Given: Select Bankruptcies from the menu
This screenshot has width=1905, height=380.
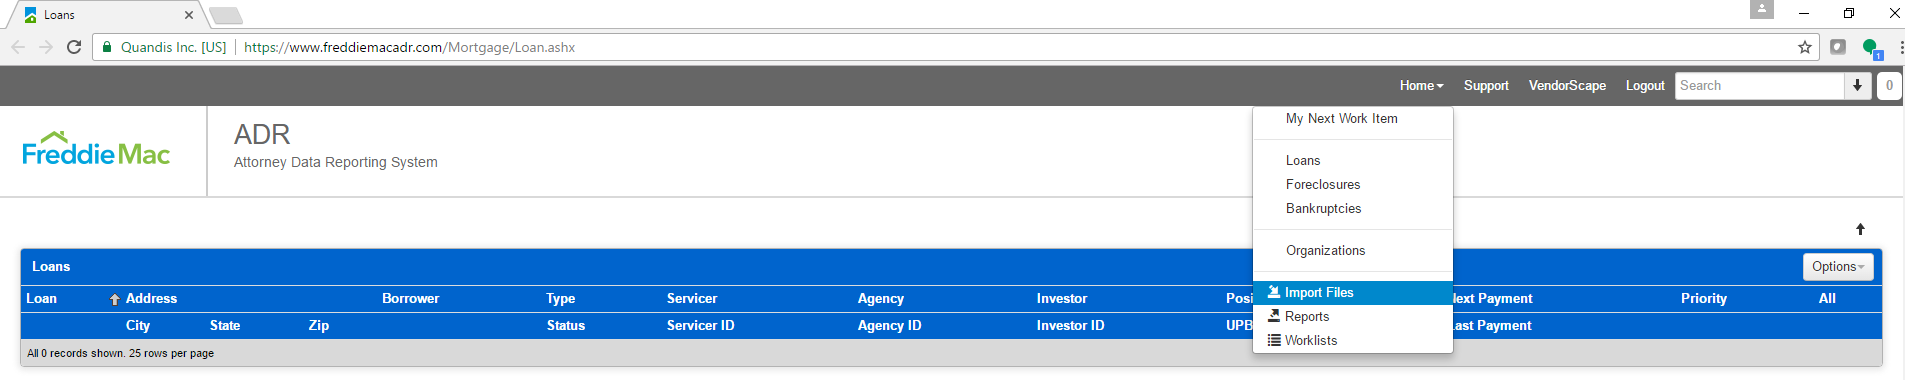Looking at the screenshot, I should tap(1323, 209).
